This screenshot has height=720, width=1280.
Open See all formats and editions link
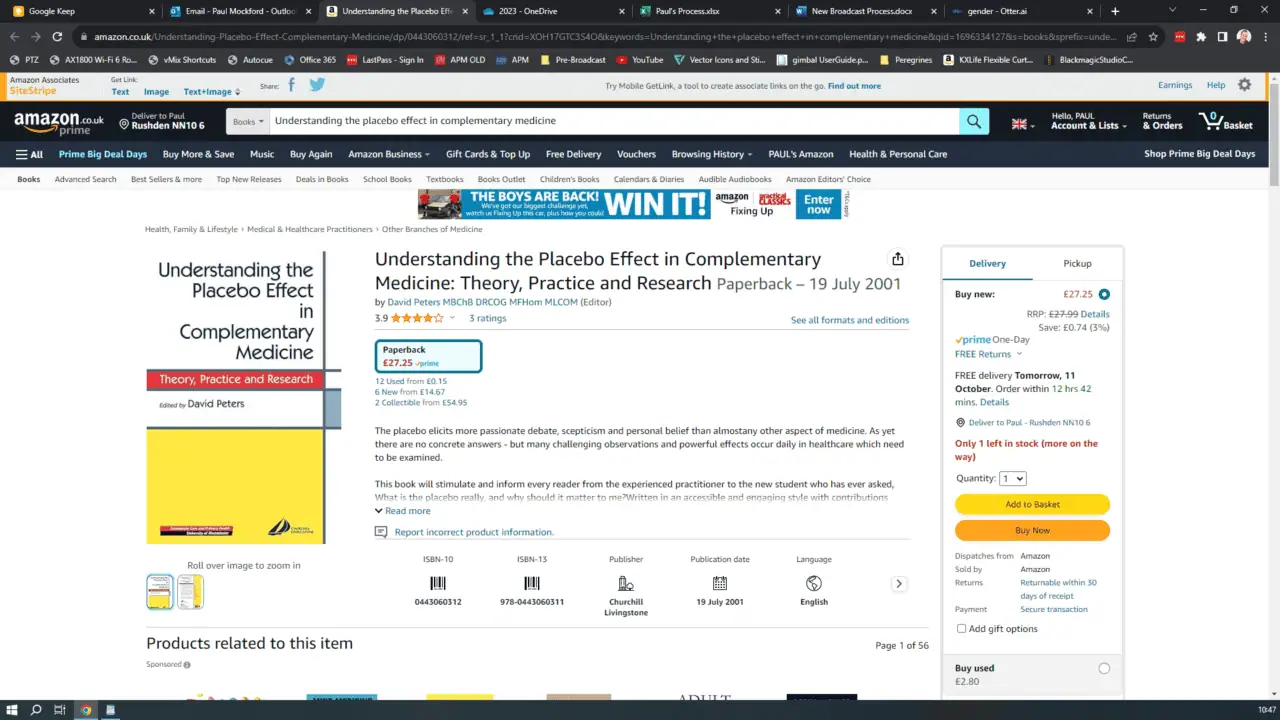pyautogui.click(x=850, y=320)
